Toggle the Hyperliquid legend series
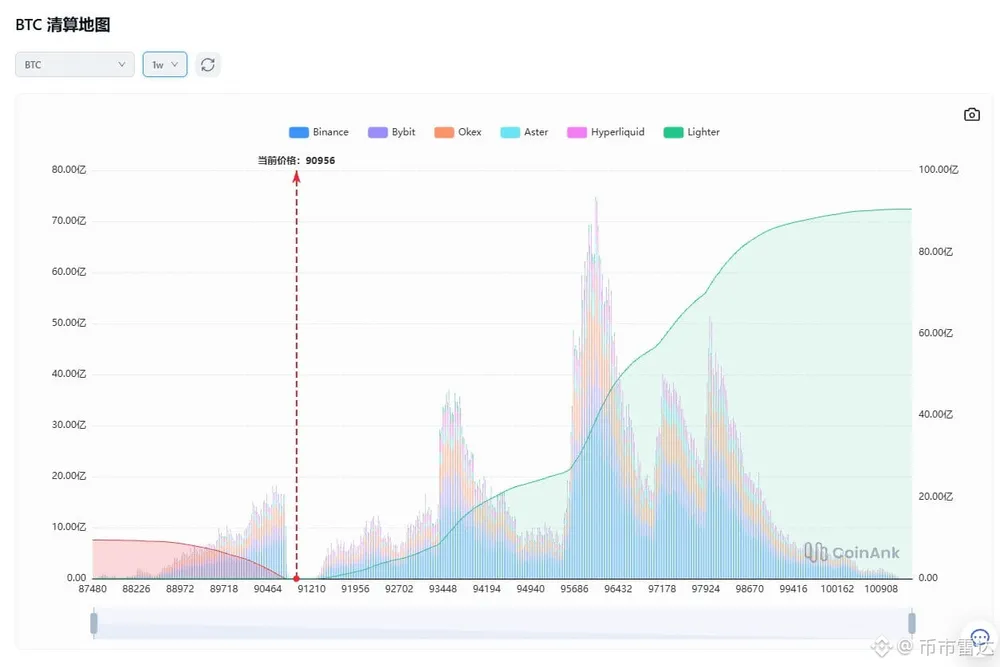1000x667 pixels. [606, 132]
